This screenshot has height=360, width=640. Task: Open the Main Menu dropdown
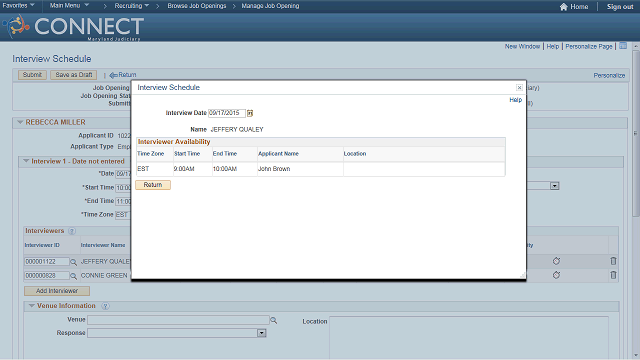point(69,6)
